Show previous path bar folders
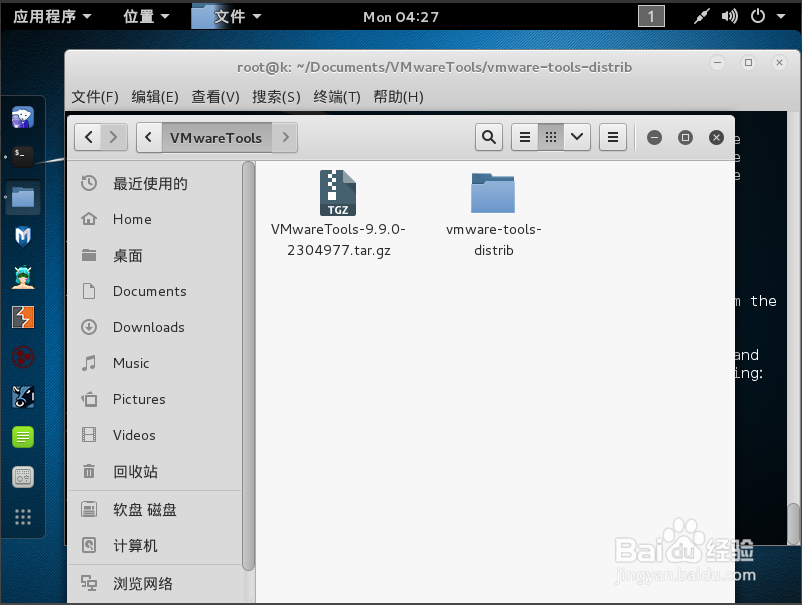Viewport: 802px width, 605px height. (149, 137)
